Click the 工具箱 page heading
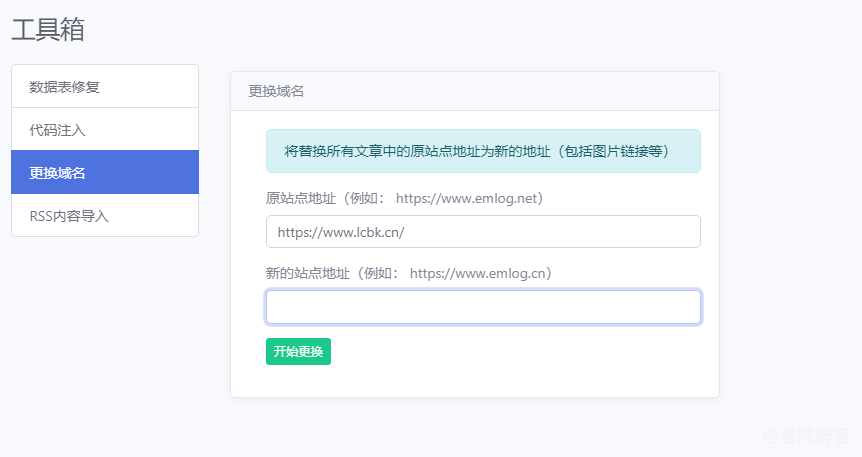This screenshot has height=457, width=862. (48, 30)
